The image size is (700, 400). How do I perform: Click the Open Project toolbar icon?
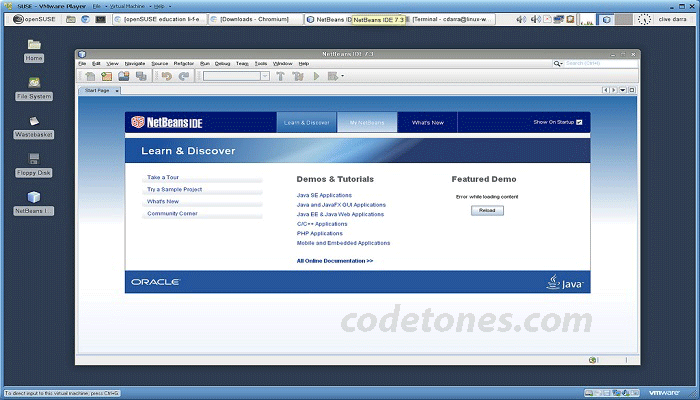pos(124,76)
